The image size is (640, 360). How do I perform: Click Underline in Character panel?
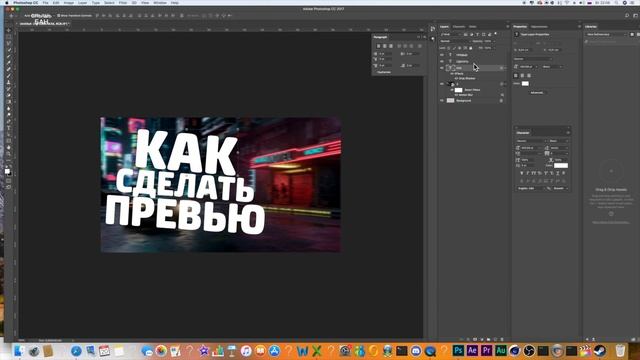(558, 173)
